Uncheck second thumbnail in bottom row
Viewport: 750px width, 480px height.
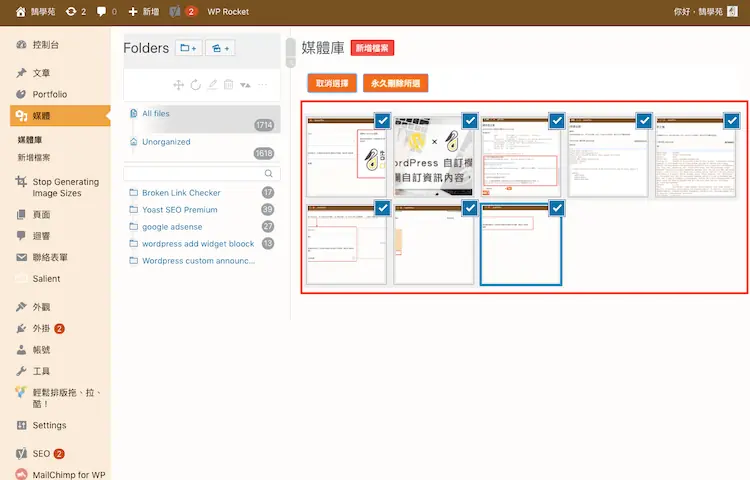pyautogui.click(x=470, y=208)
